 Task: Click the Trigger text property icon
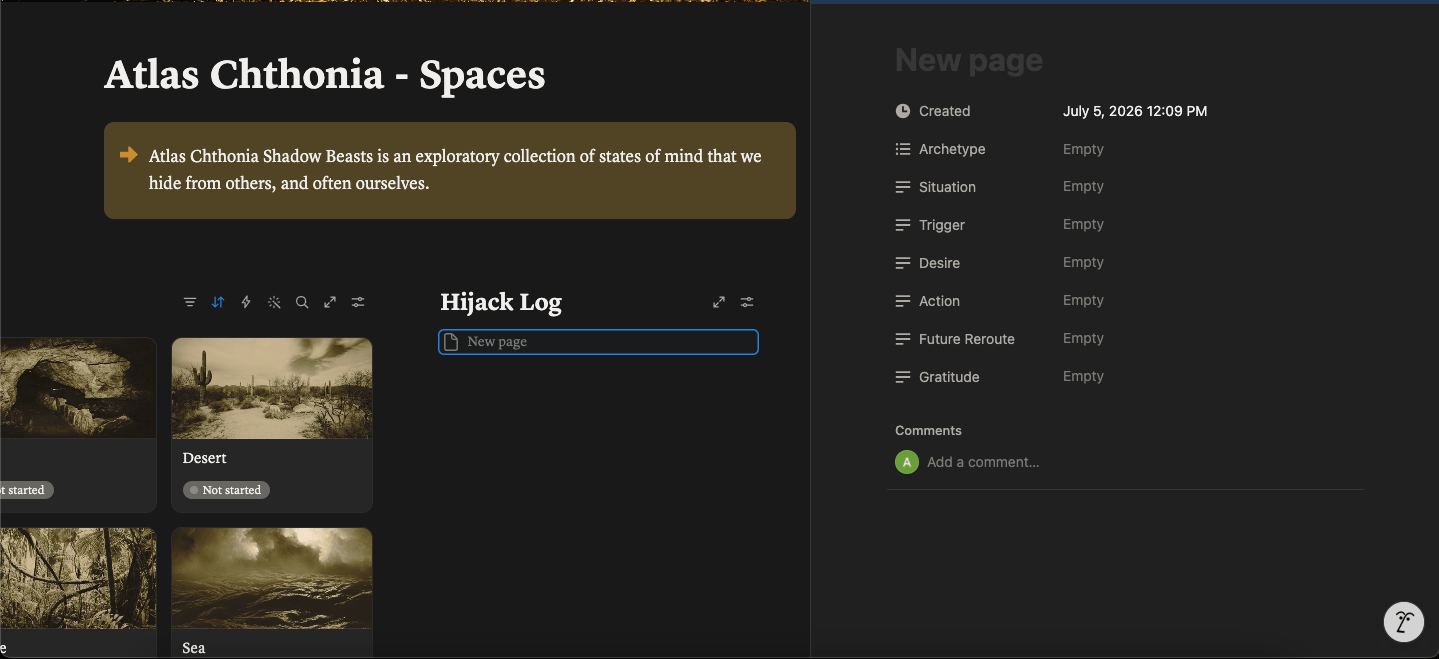903,225
